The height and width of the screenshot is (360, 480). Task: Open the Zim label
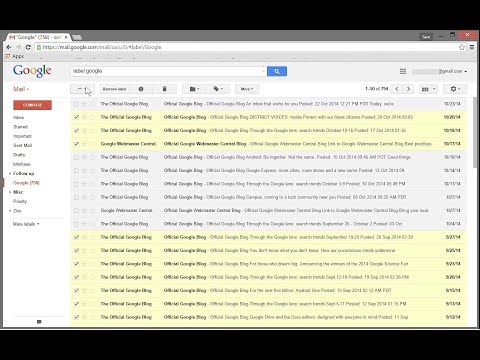coord(17,211)
